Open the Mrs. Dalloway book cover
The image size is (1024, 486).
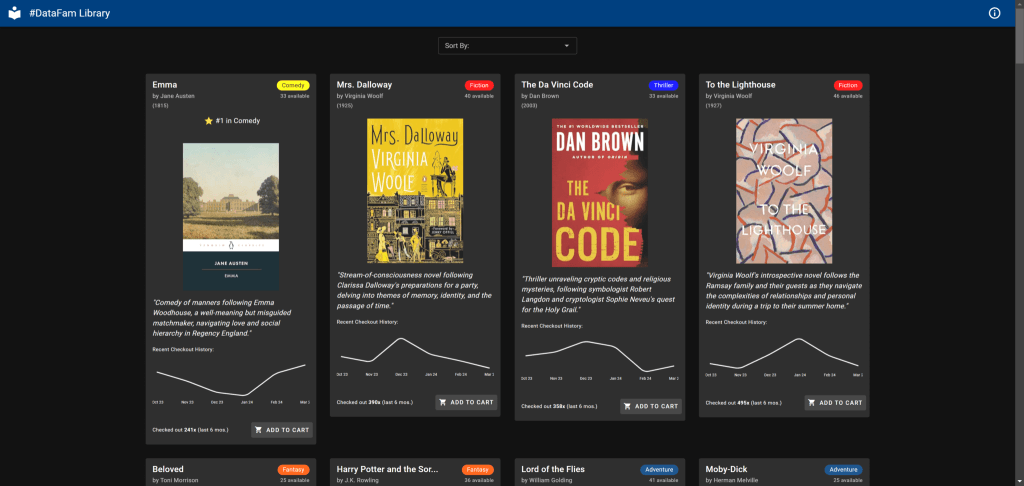(415, 192)
